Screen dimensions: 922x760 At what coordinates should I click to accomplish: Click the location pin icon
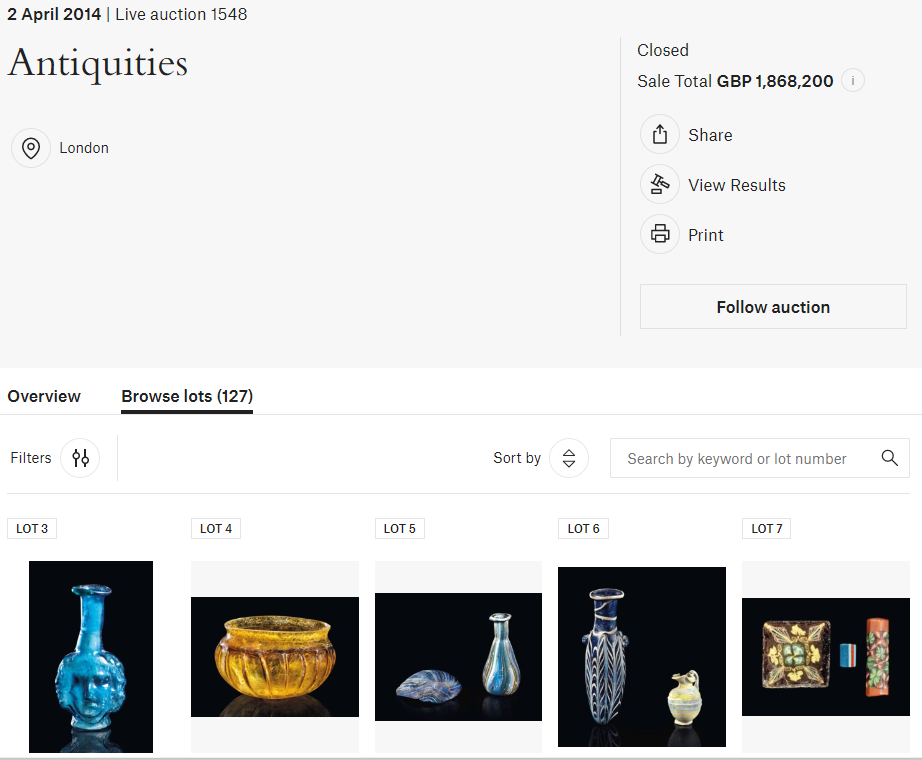click(31, 148)
